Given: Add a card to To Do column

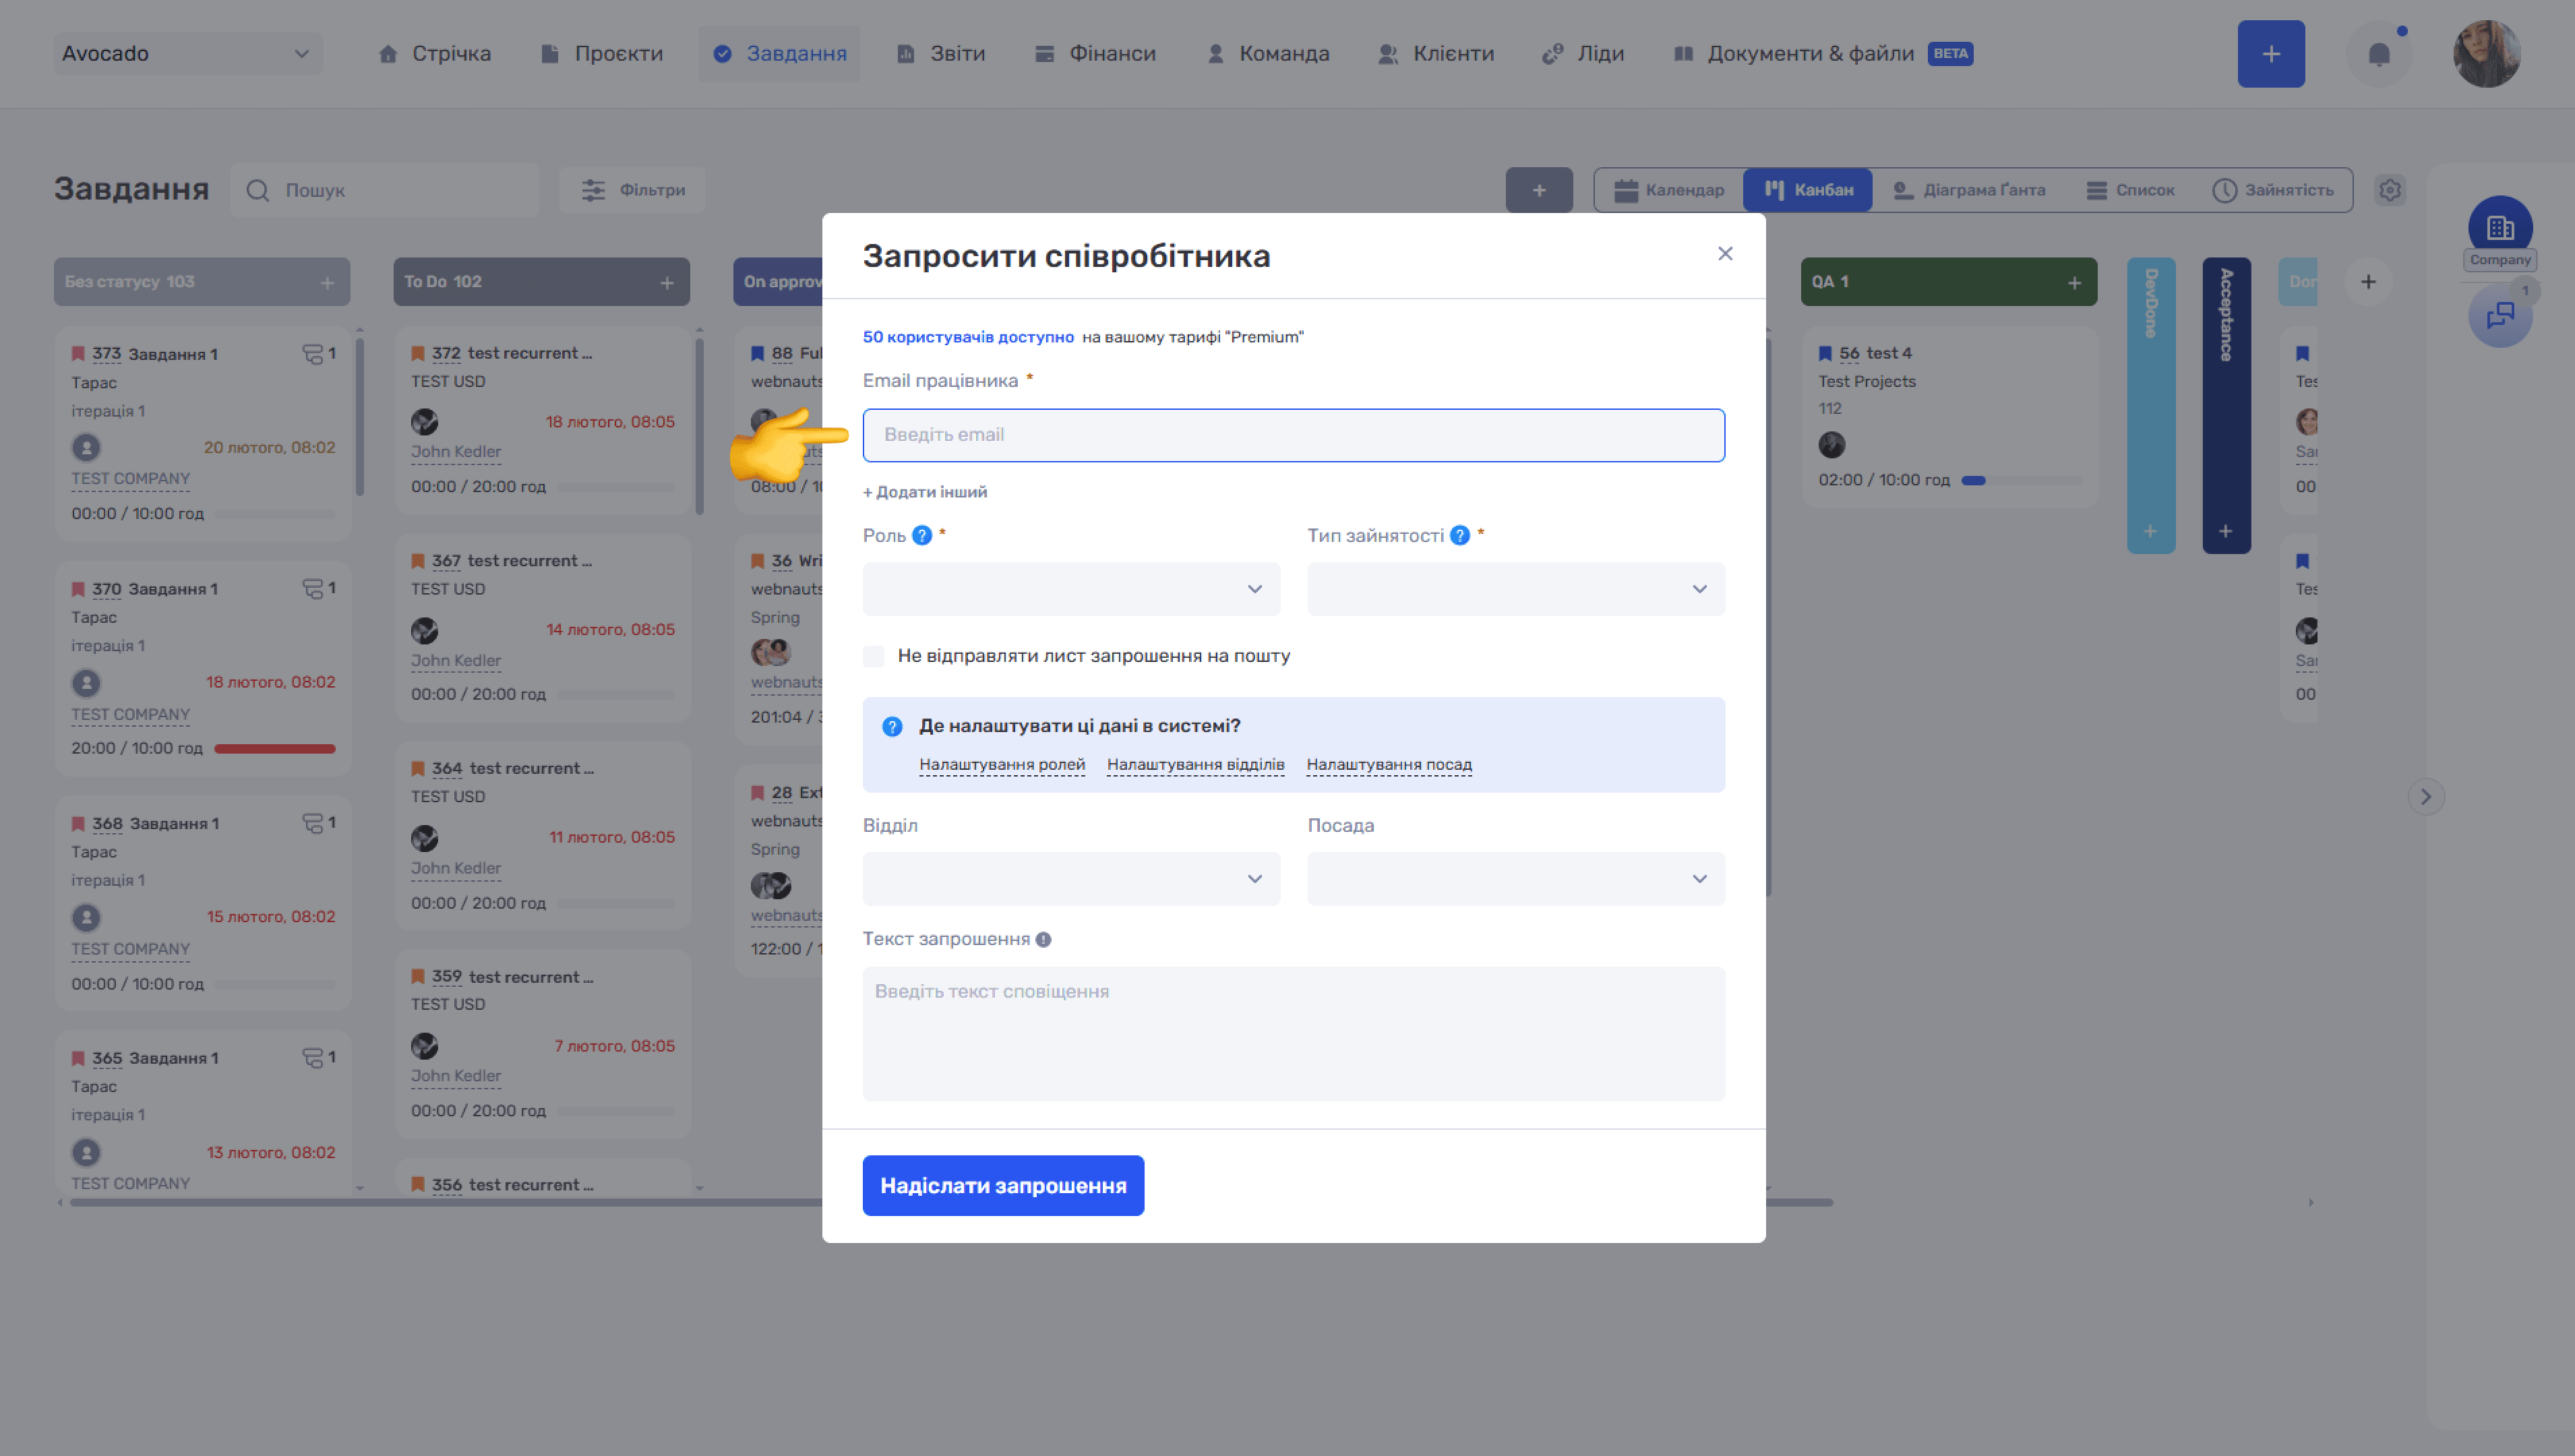Looking at the screenshot, I should click(667, 283).
